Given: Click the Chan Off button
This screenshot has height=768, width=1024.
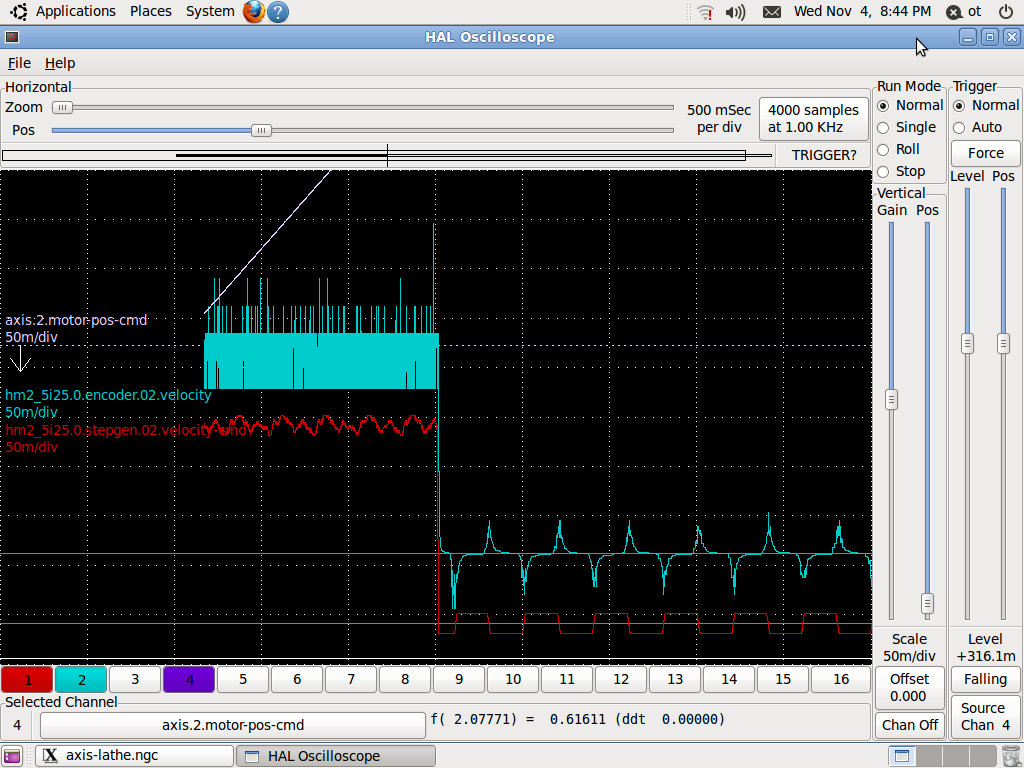Looking at the screenshot, I should pos(910,725).
